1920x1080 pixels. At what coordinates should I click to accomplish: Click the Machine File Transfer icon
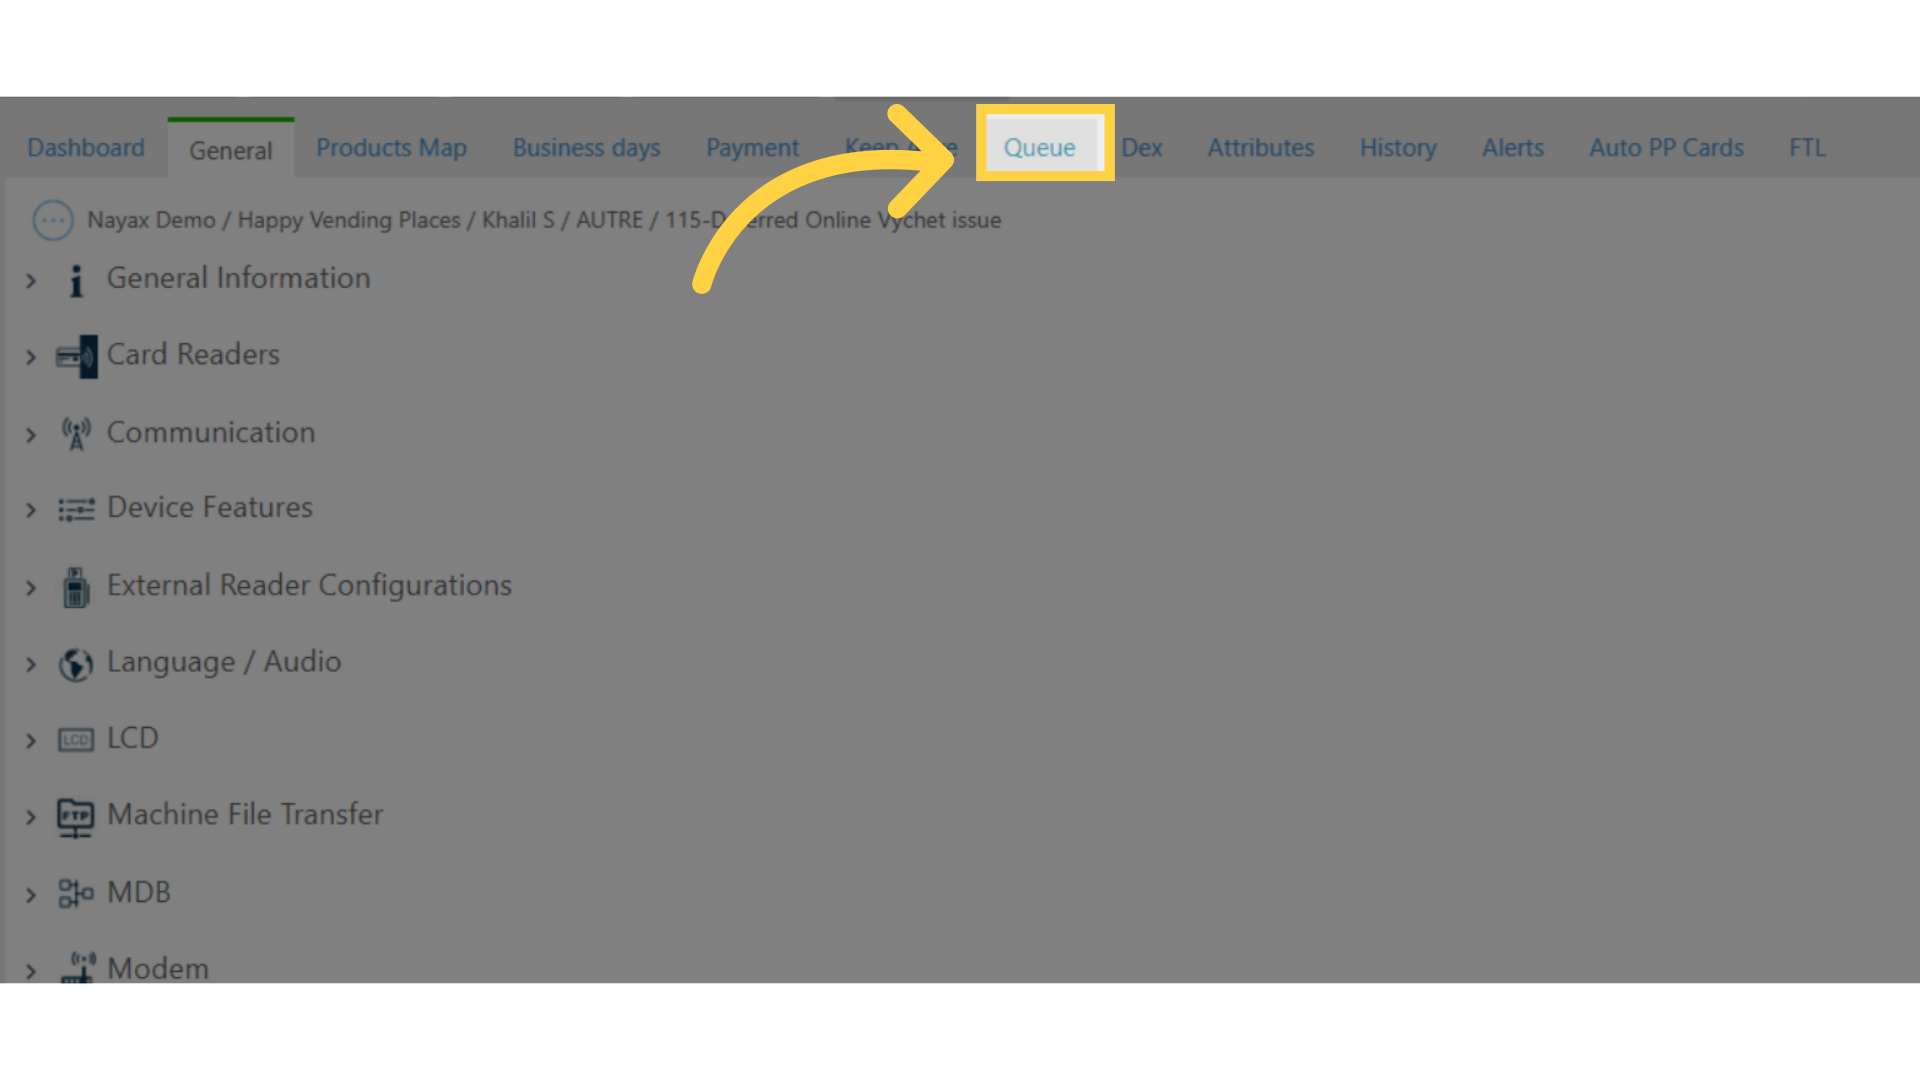tap(73, 816)
